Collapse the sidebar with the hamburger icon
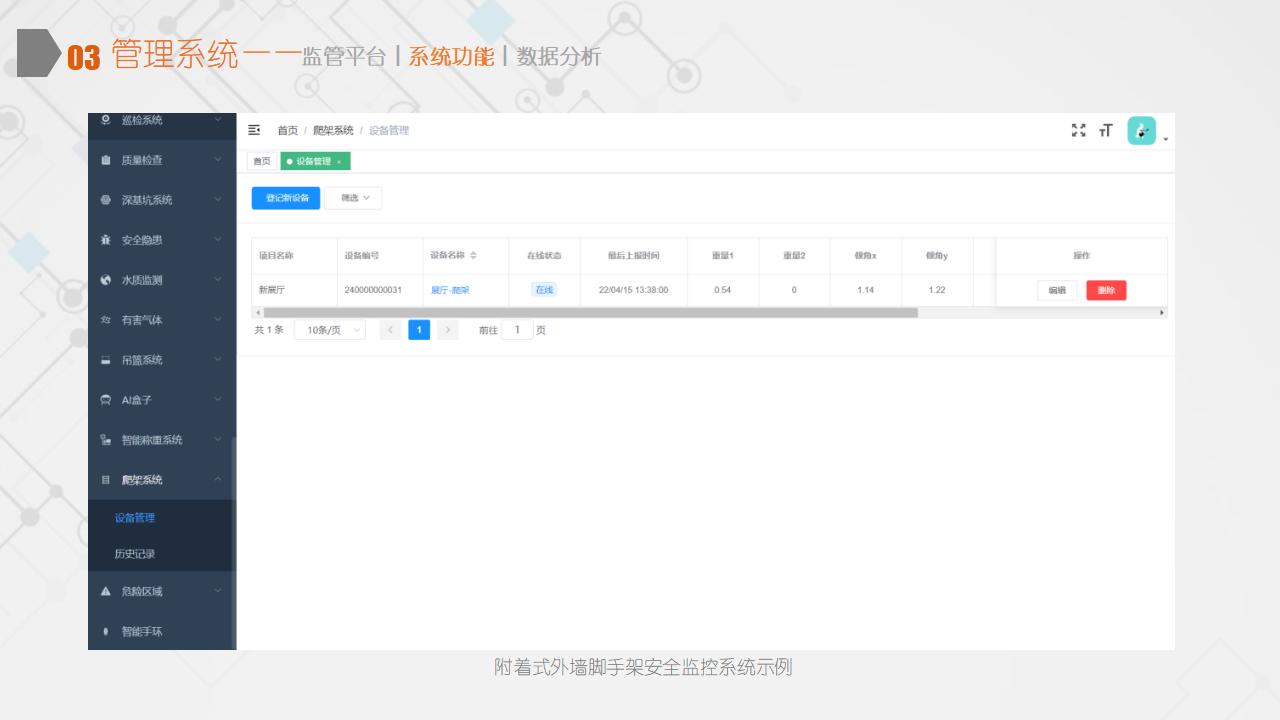 coord(254,130)
